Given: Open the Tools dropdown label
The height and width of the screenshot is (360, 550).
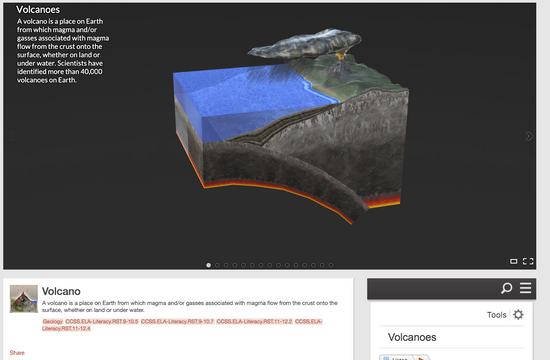Looking at the screenshot, I should (496, 315).
